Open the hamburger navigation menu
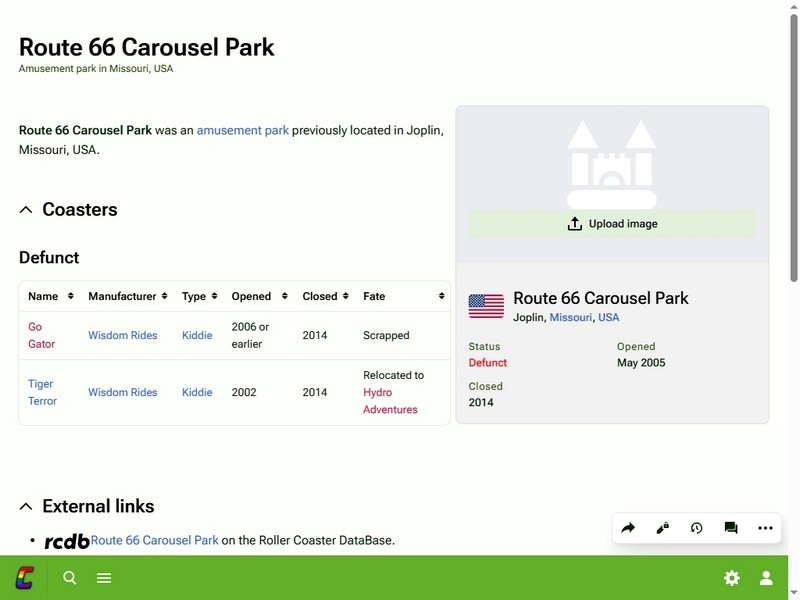Screen dimensions: 800x600 (104, 578)
